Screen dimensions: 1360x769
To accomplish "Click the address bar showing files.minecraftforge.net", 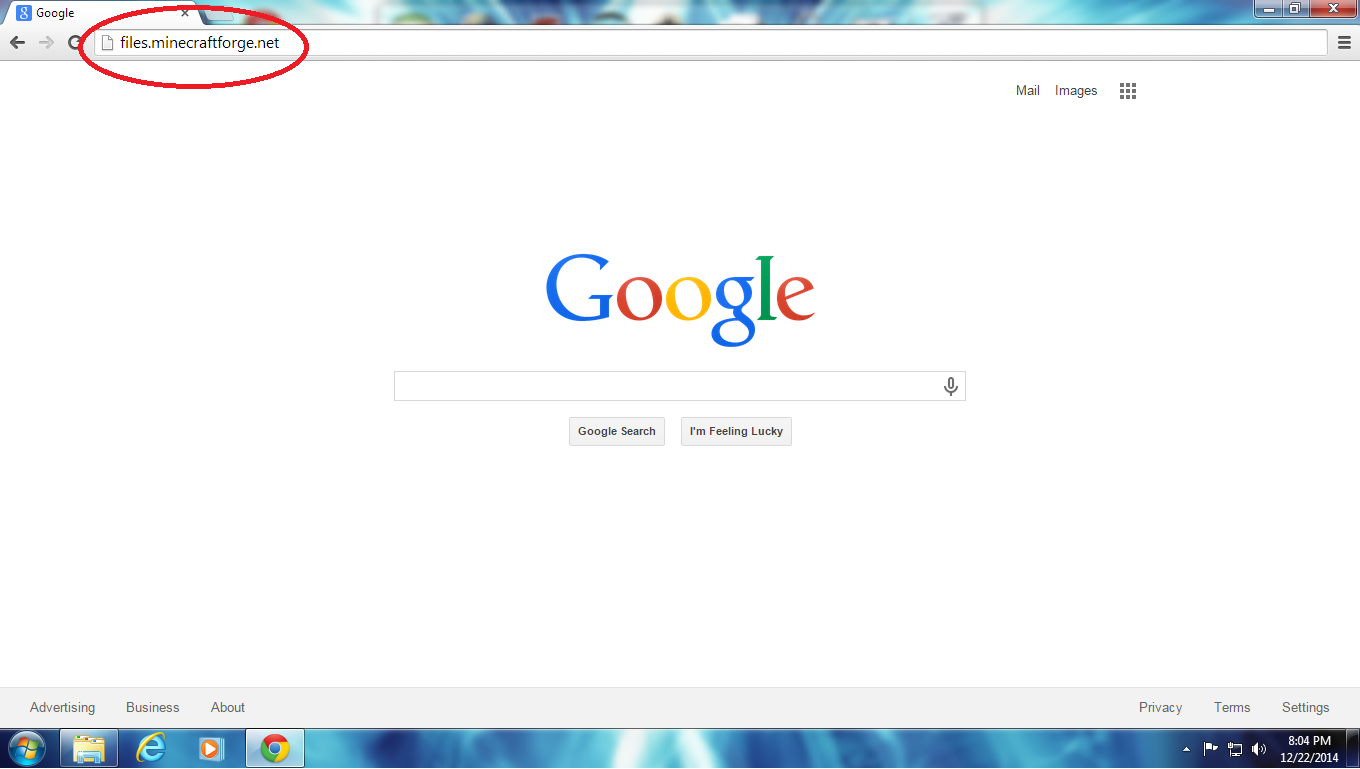I will [711, 43].
